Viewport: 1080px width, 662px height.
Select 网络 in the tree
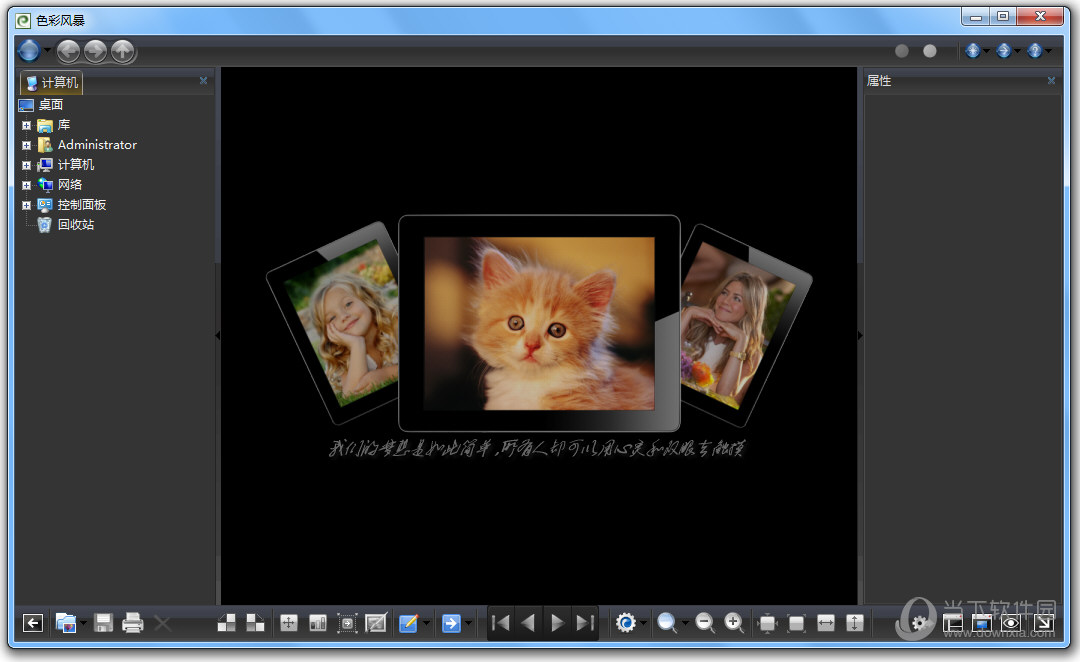70,185
